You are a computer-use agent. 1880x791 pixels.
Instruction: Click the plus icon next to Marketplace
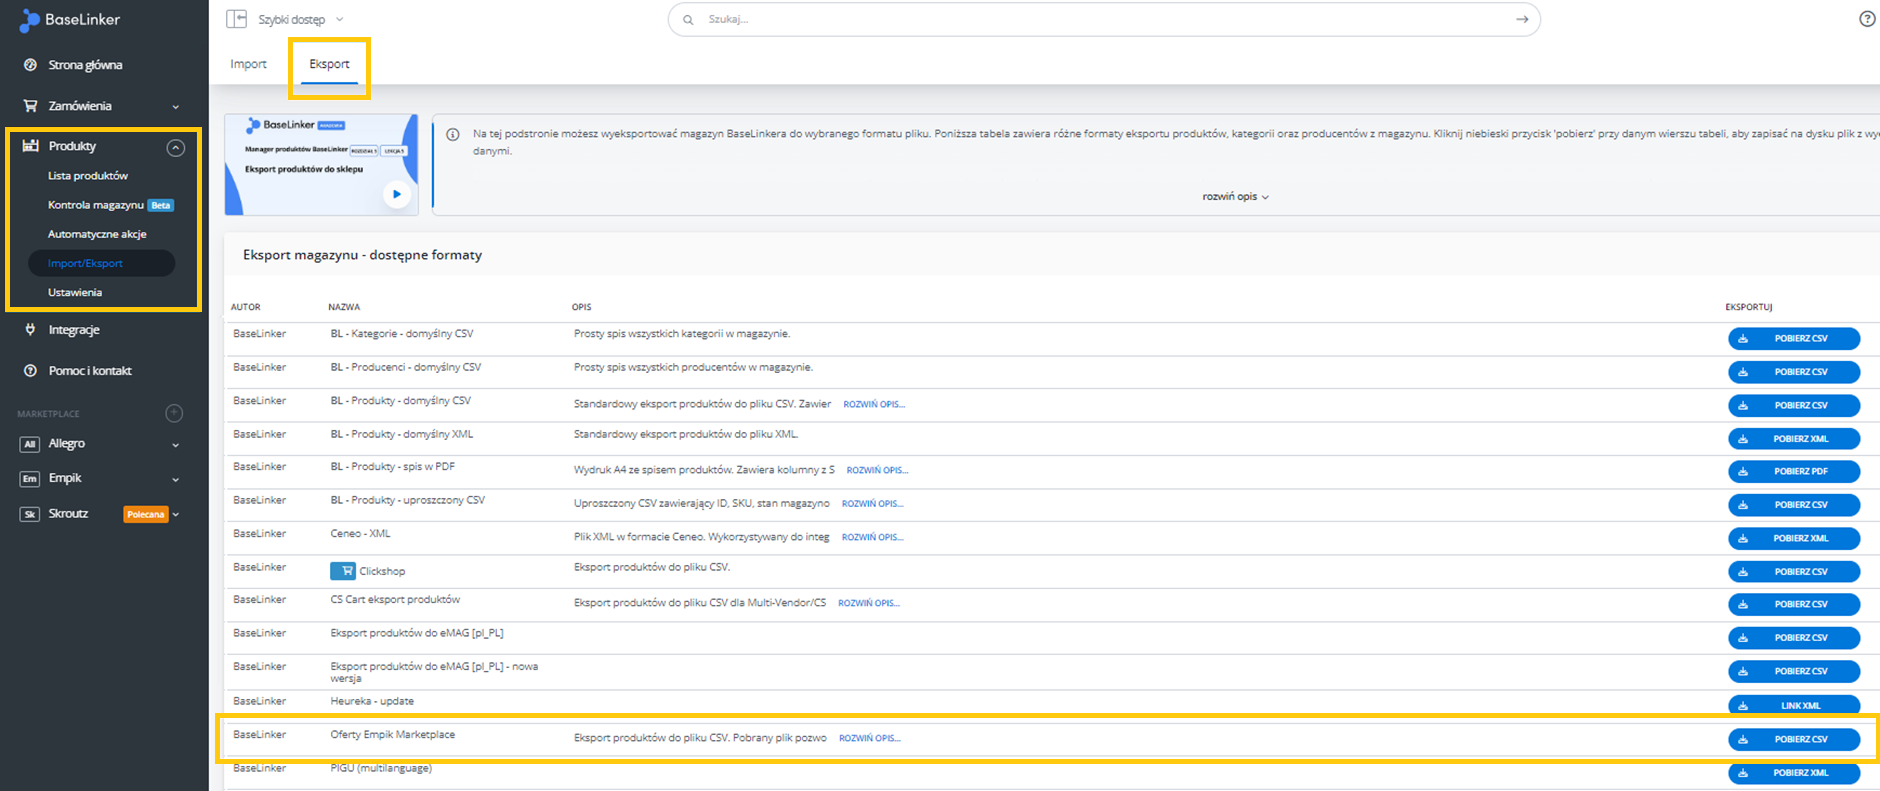(x=174, y=413)
